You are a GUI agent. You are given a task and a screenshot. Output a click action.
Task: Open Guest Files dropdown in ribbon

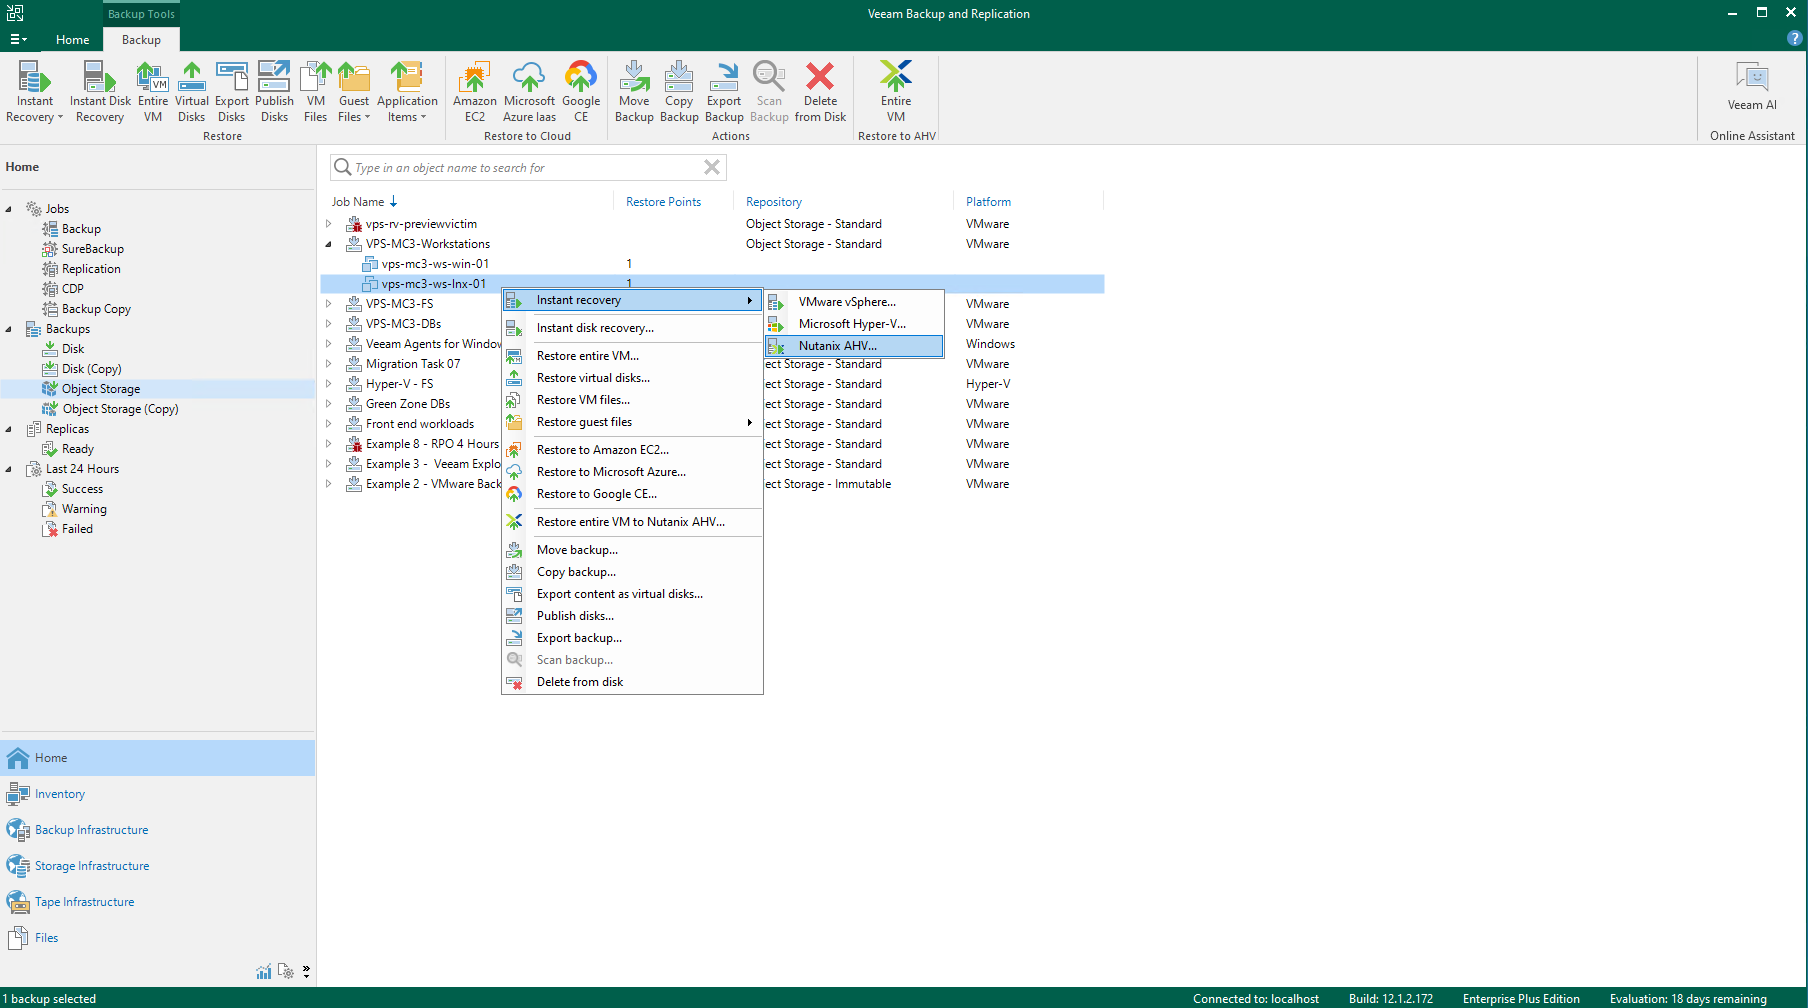(354, 108)
